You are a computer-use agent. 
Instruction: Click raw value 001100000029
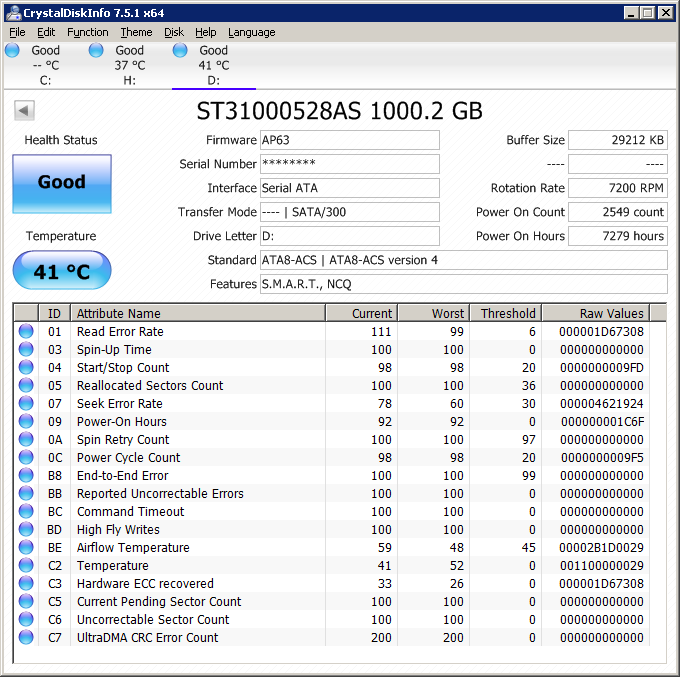tap(602, 566)
